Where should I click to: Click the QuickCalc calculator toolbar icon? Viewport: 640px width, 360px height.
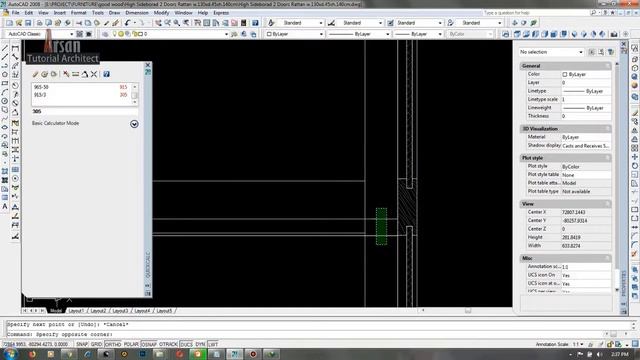click(244, 23)
